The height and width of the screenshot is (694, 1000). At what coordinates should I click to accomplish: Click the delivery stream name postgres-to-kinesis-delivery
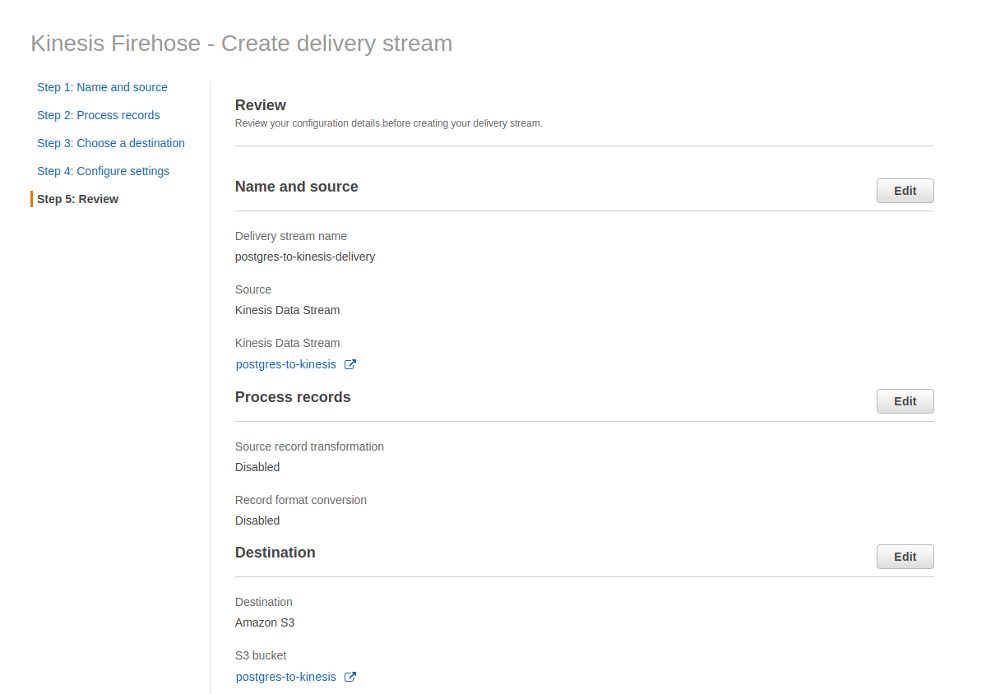tap(305, 257)
